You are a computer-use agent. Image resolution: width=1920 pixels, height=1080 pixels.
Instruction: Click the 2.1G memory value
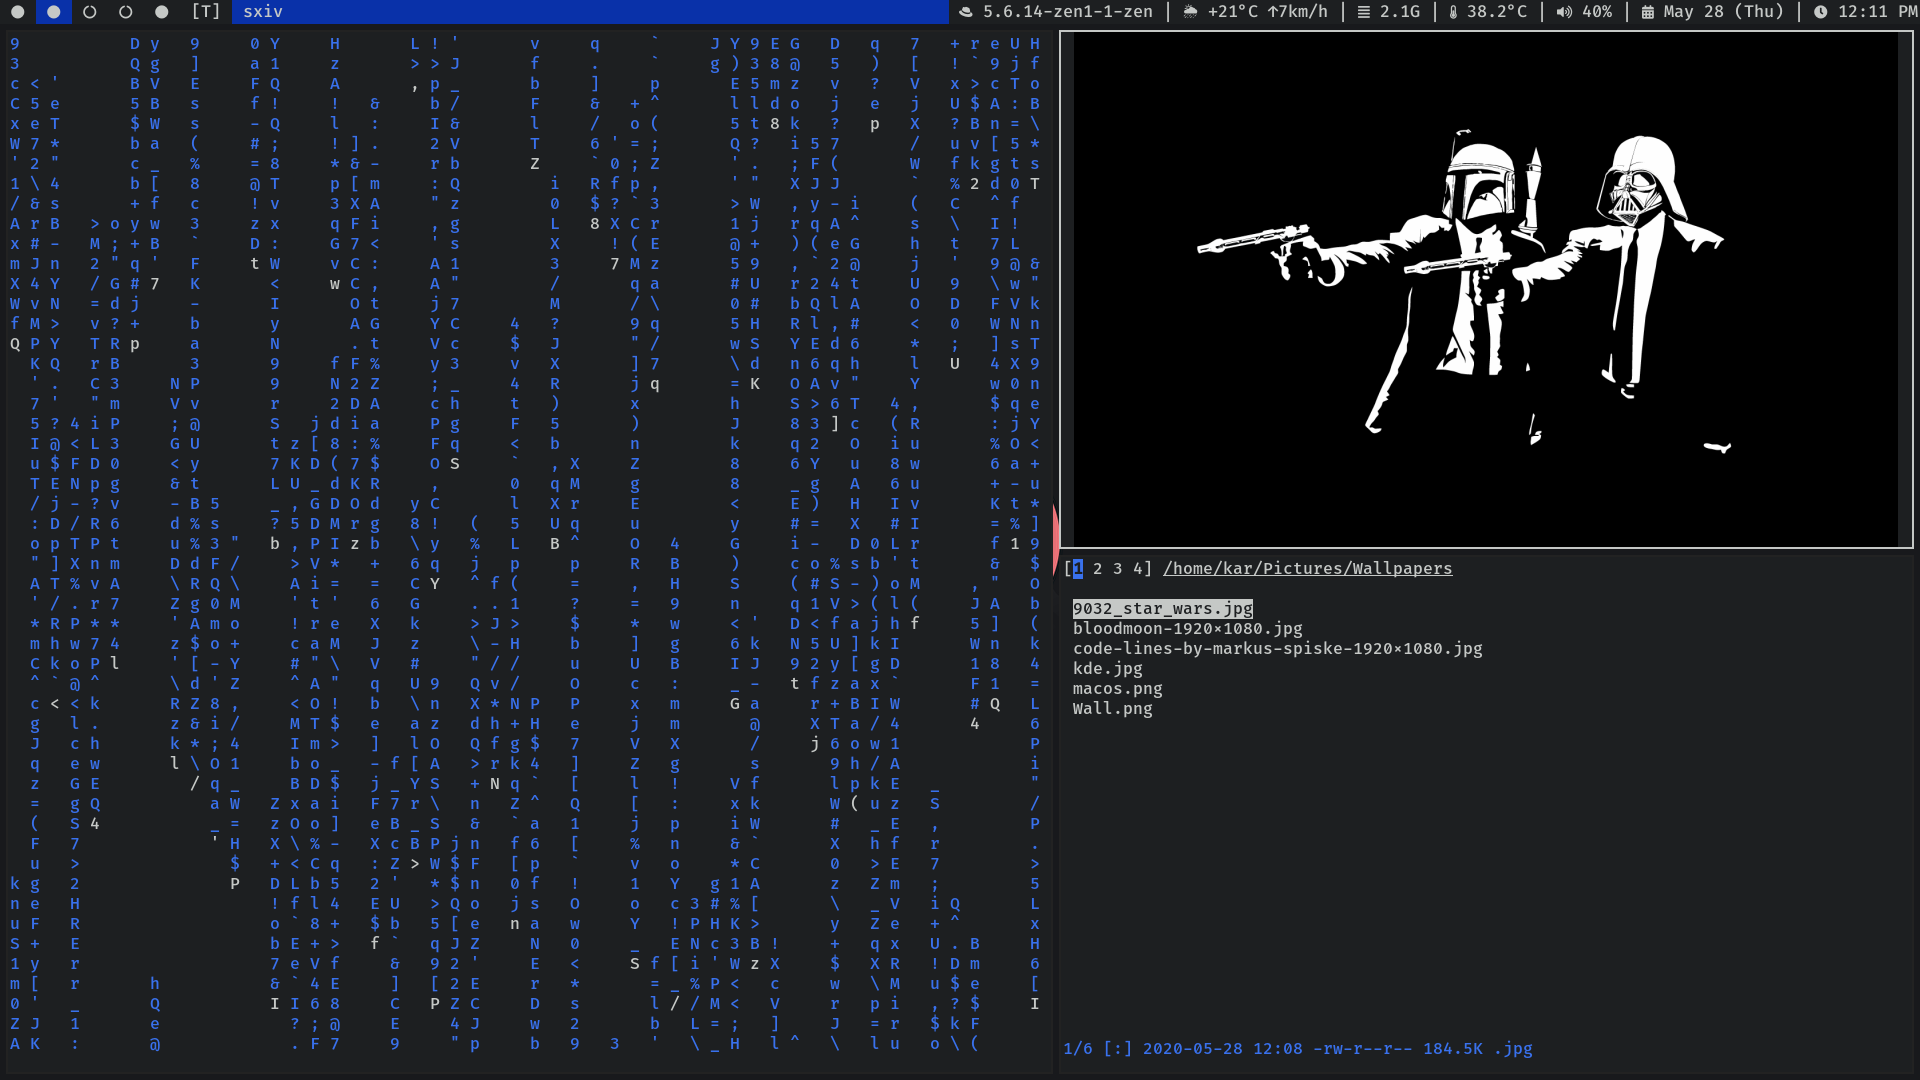[x=1400, y=12]
